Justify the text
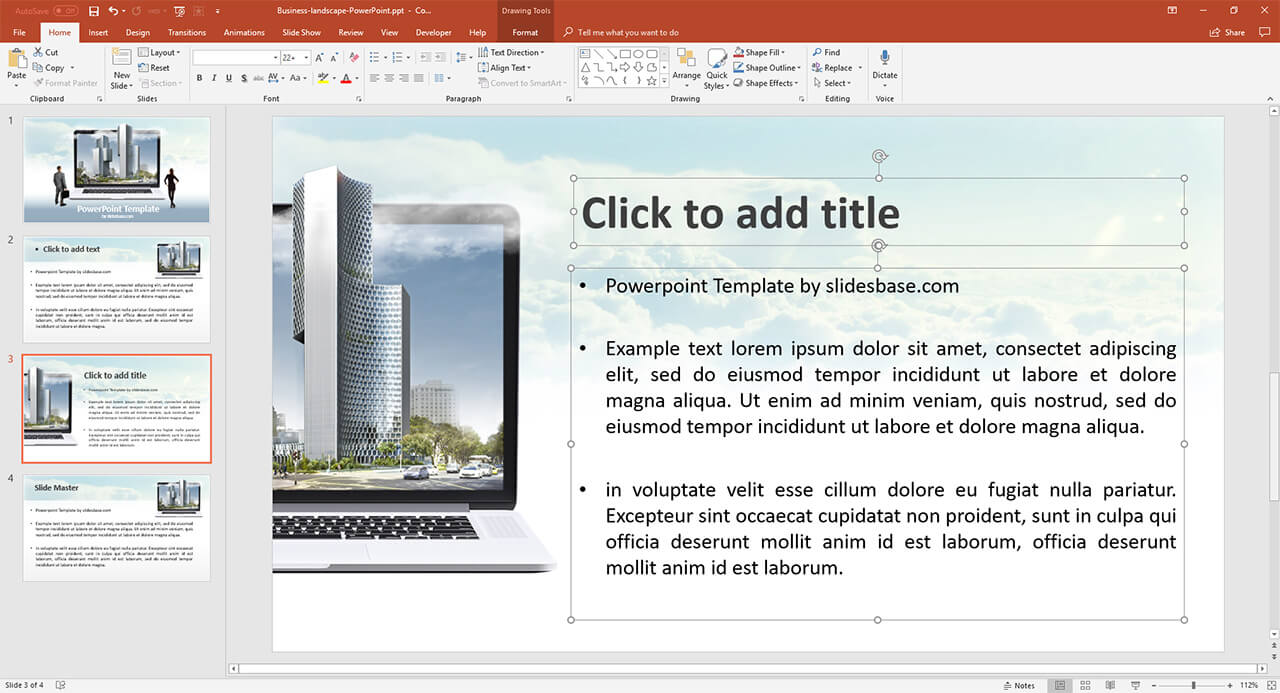The image size is (1280, 693). [x=420, y=78]
